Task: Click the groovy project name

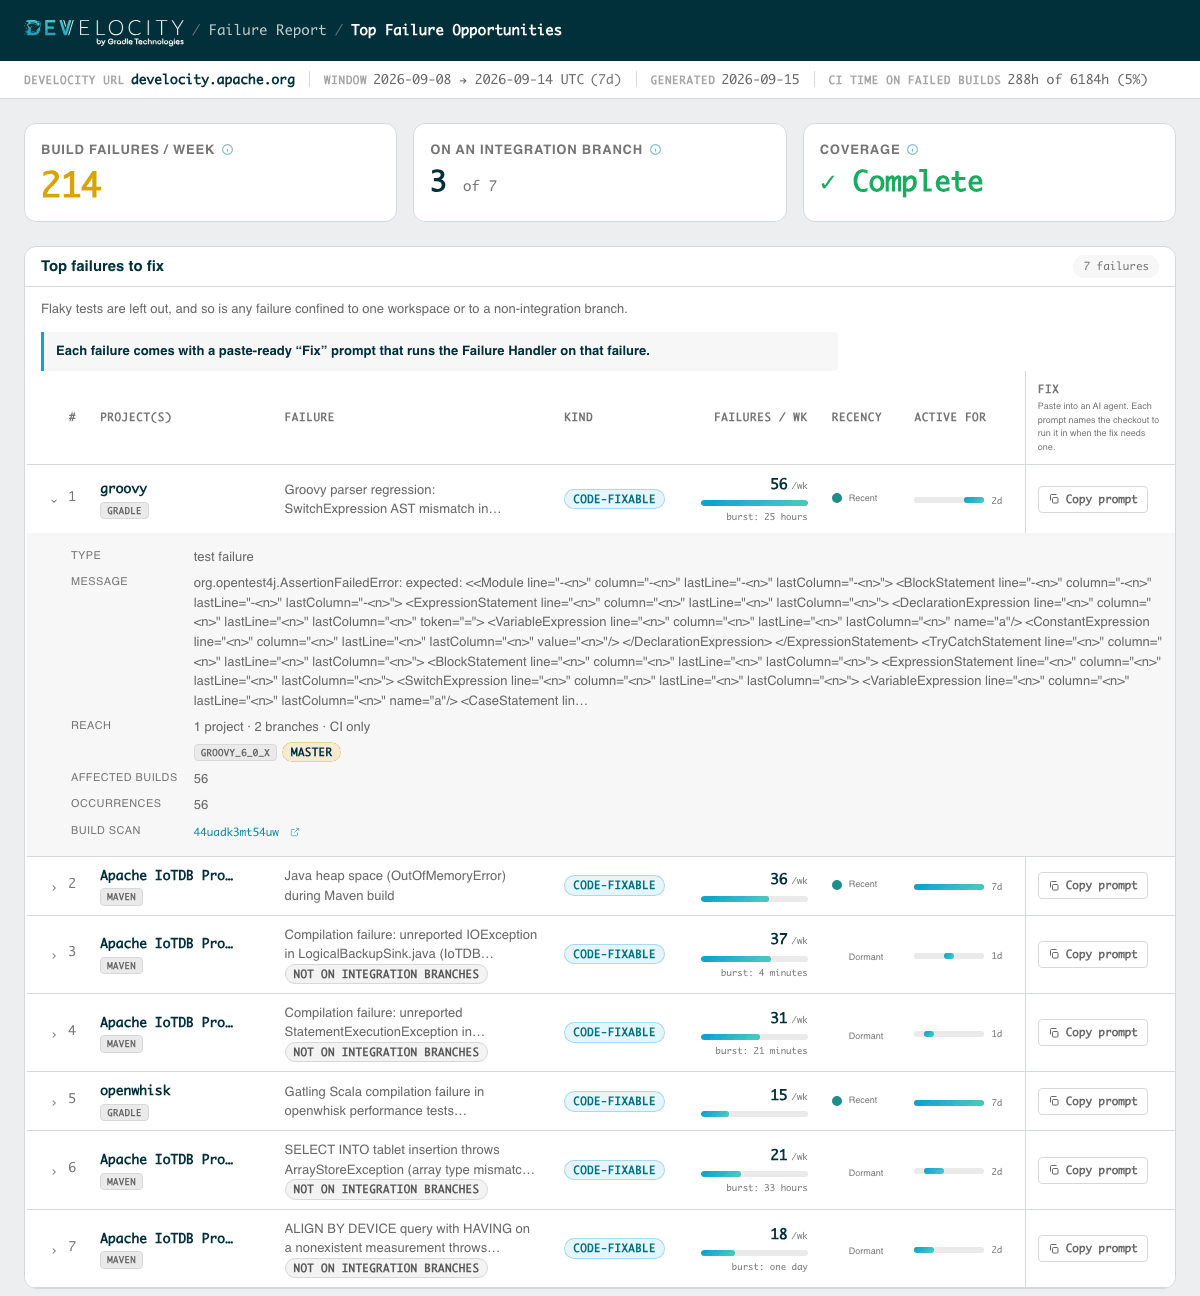Action: [124, 489]
